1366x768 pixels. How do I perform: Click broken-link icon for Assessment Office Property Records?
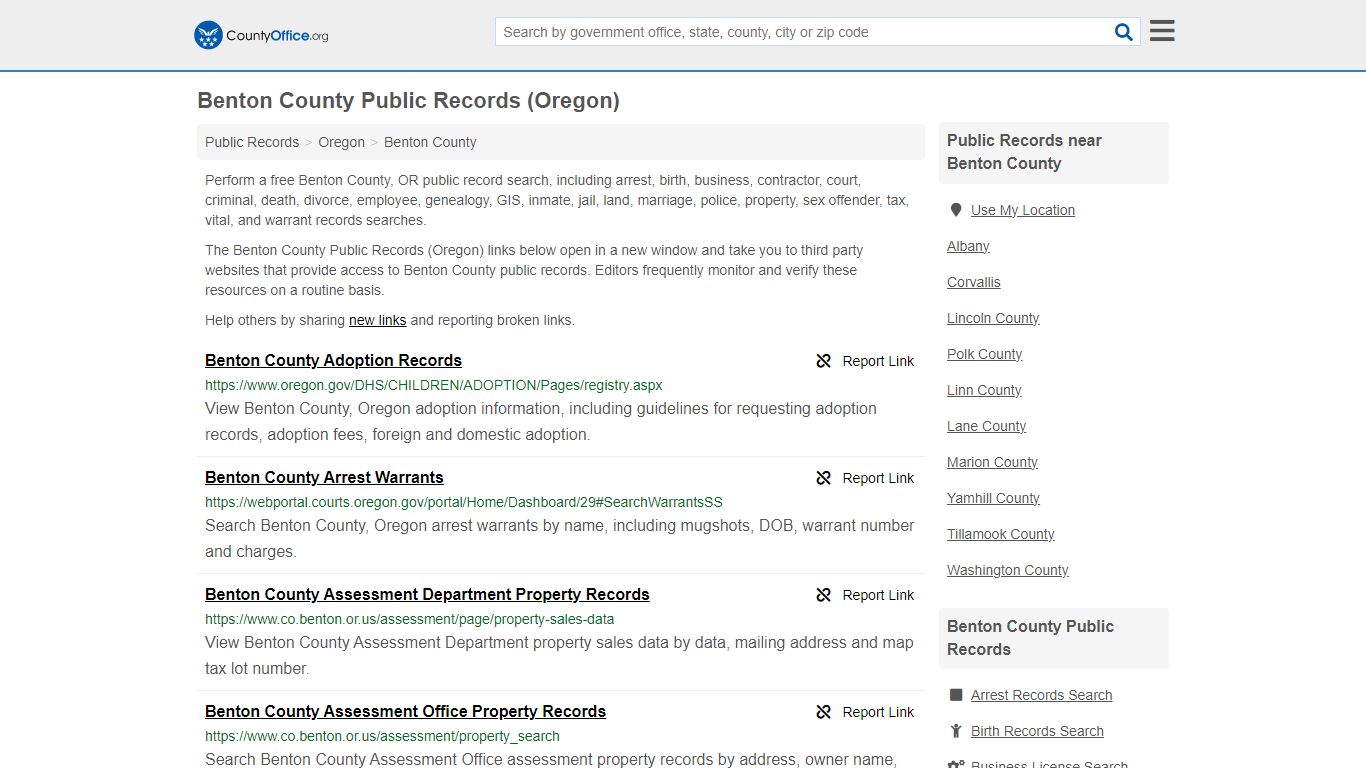click(824, 712)
